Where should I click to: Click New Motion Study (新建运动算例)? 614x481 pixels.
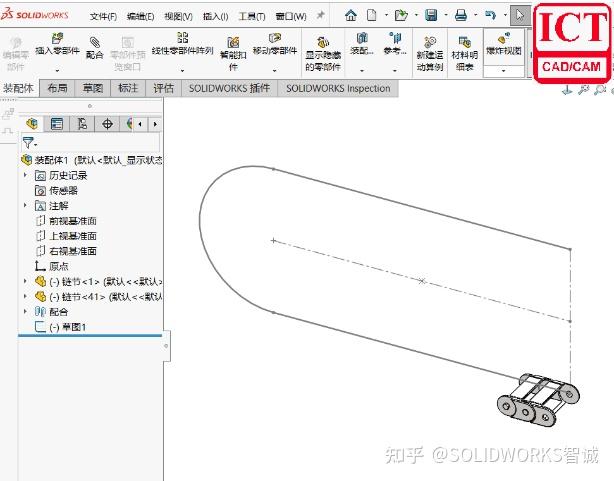(x=430, y=54)
